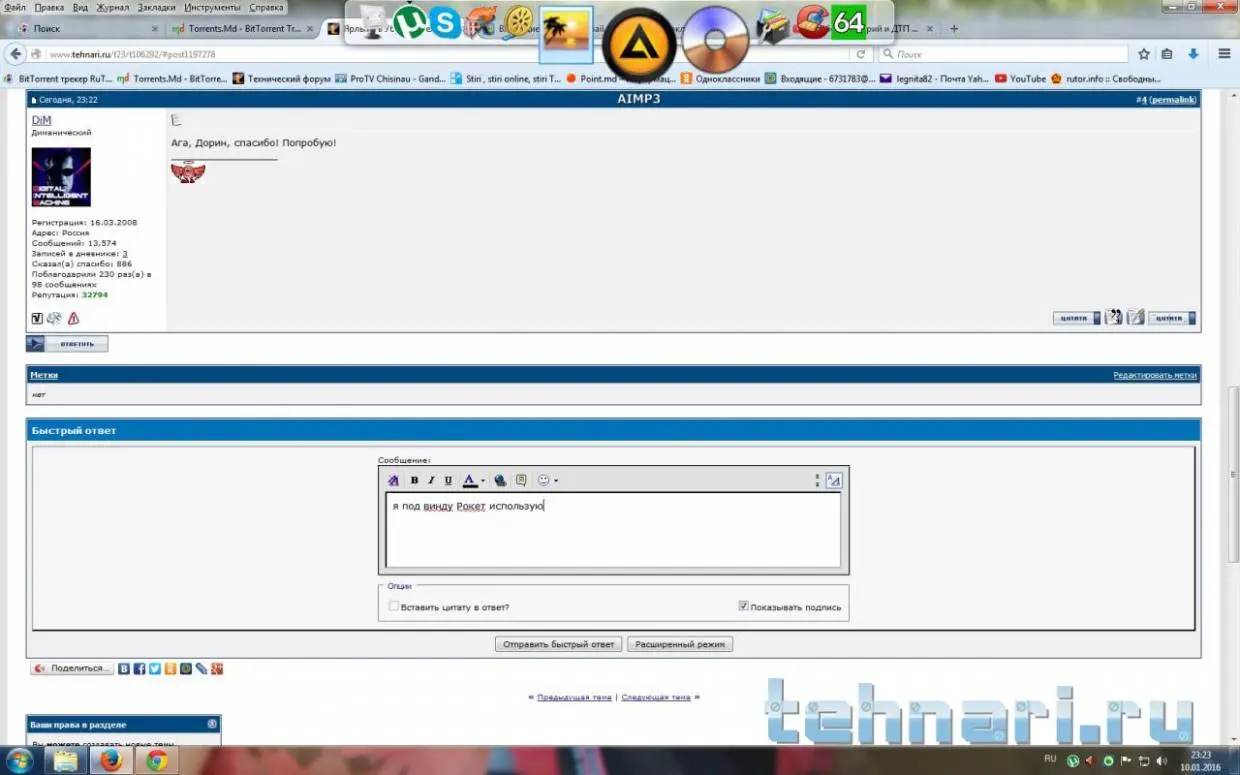
Task: Show bookmarks list icon in Firefox toolbar
Action: [x=1167, y=54]
